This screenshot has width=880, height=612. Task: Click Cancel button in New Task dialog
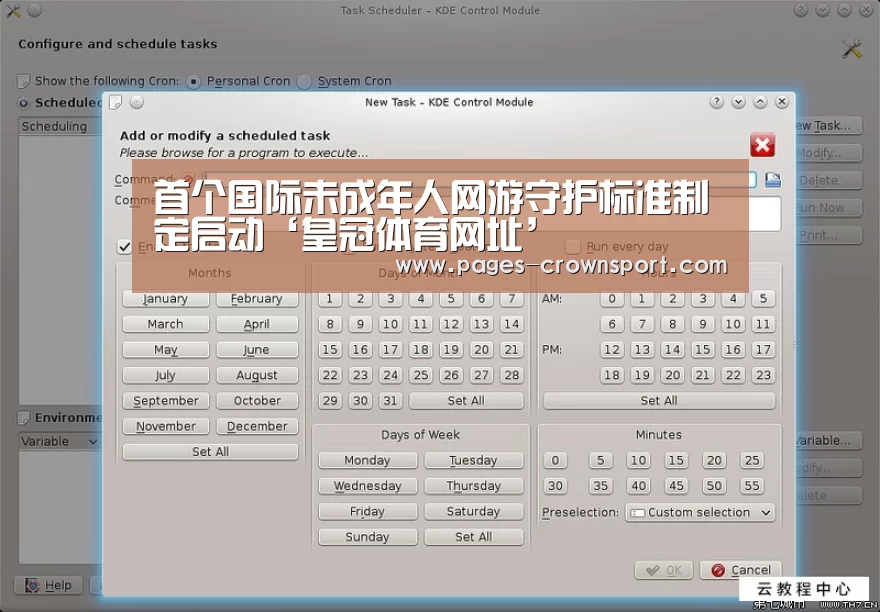point(741,570)
